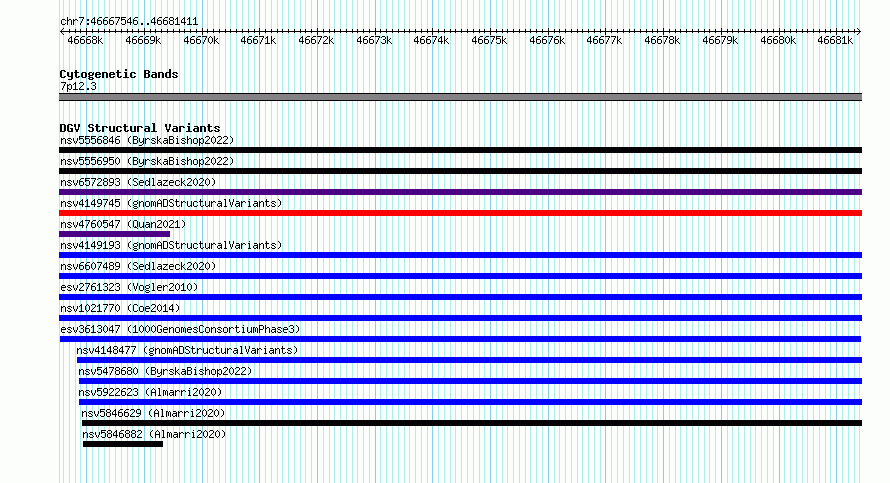Viewport: 890px width, 483px height.
Task: Click the 46672k ruler mark
Action: coord(316,40)
